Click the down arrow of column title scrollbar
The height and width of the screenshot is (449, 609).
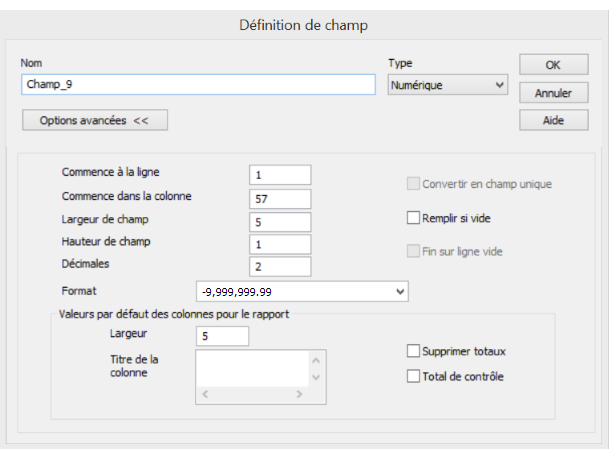click(x=317, y=377)
